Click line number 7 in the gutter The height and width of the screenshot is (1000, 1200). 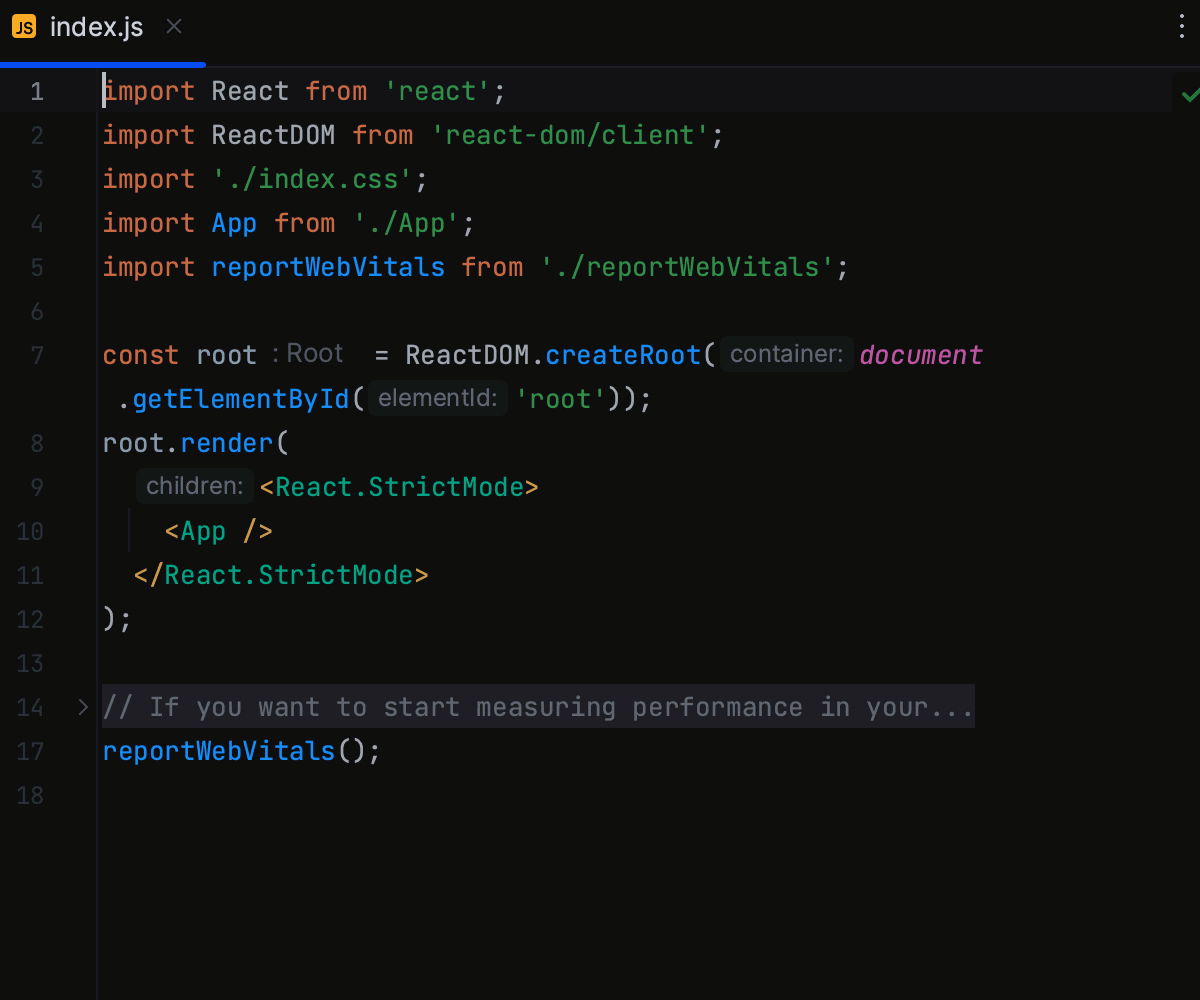(x=36, y=354)
